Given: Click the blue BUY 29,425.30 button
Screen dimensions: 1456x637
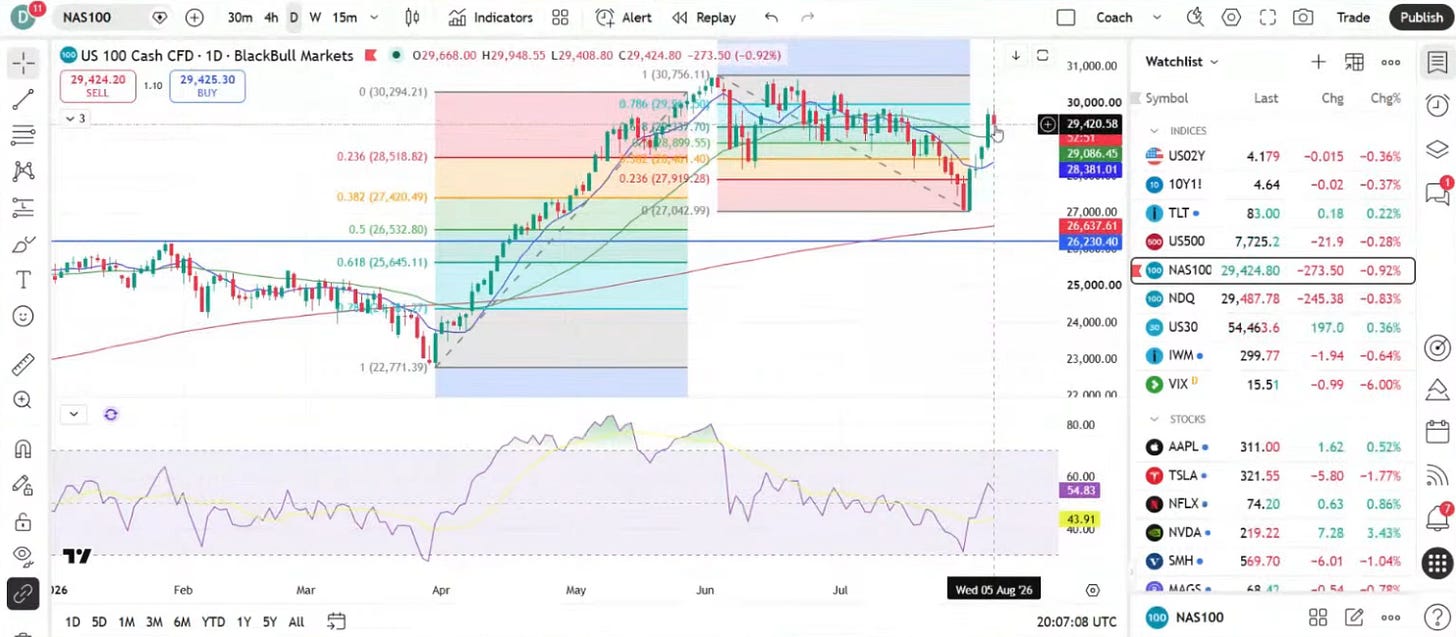Looking at the screenshot, I should pyautogui.click(x=207, y=86).
